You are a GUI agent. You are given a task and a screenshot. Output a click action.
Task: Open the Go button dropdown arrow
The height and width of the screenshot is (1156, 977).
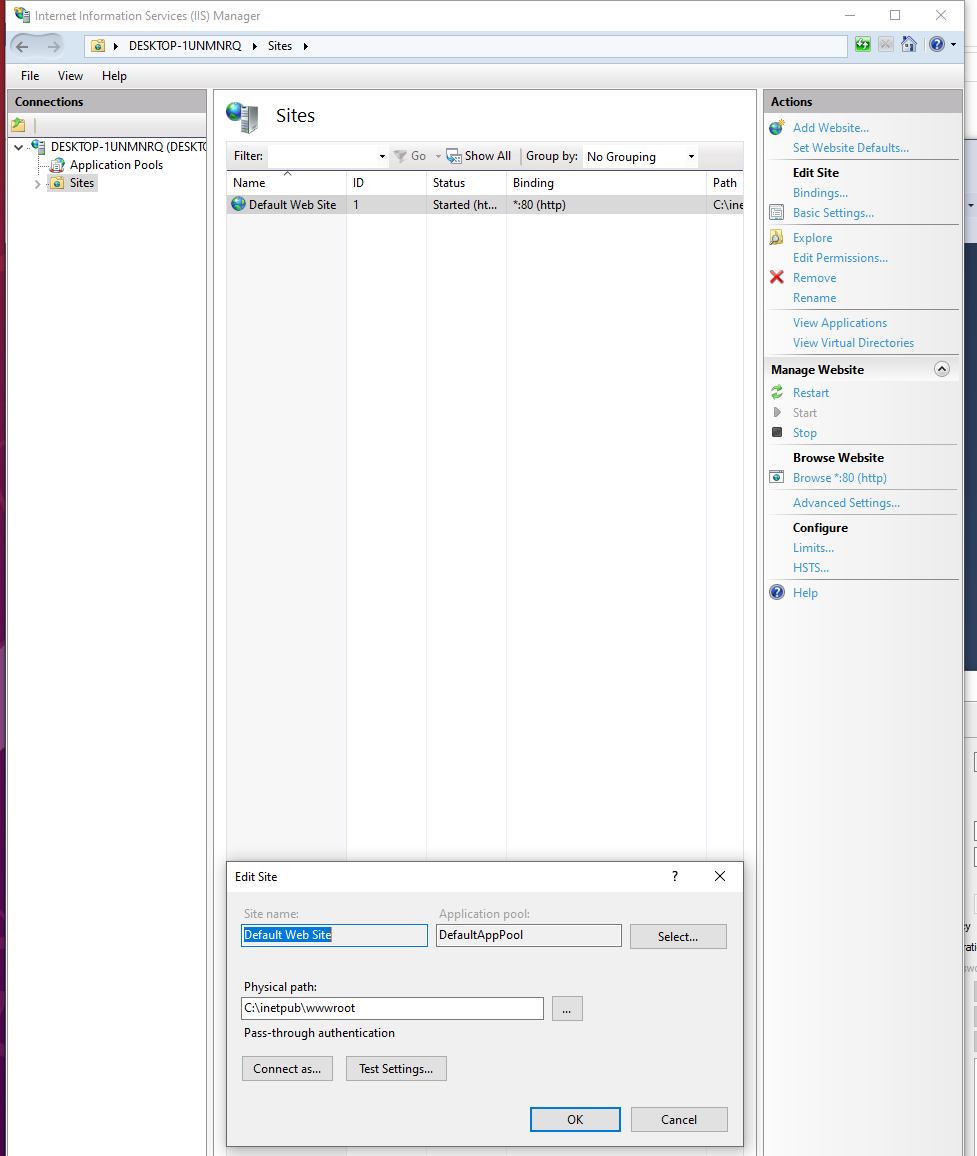click(x=438, y=156)
